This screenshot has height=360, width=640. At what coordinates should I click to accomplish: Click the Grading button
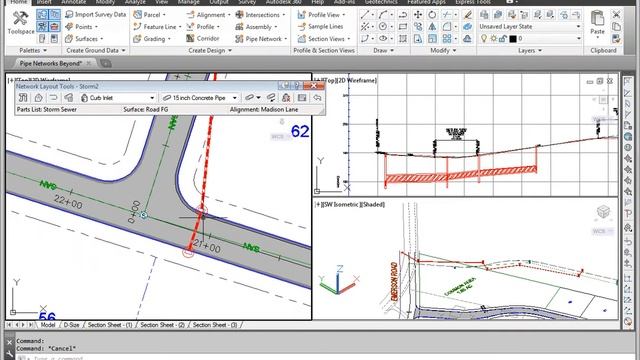tap(152, 39)
